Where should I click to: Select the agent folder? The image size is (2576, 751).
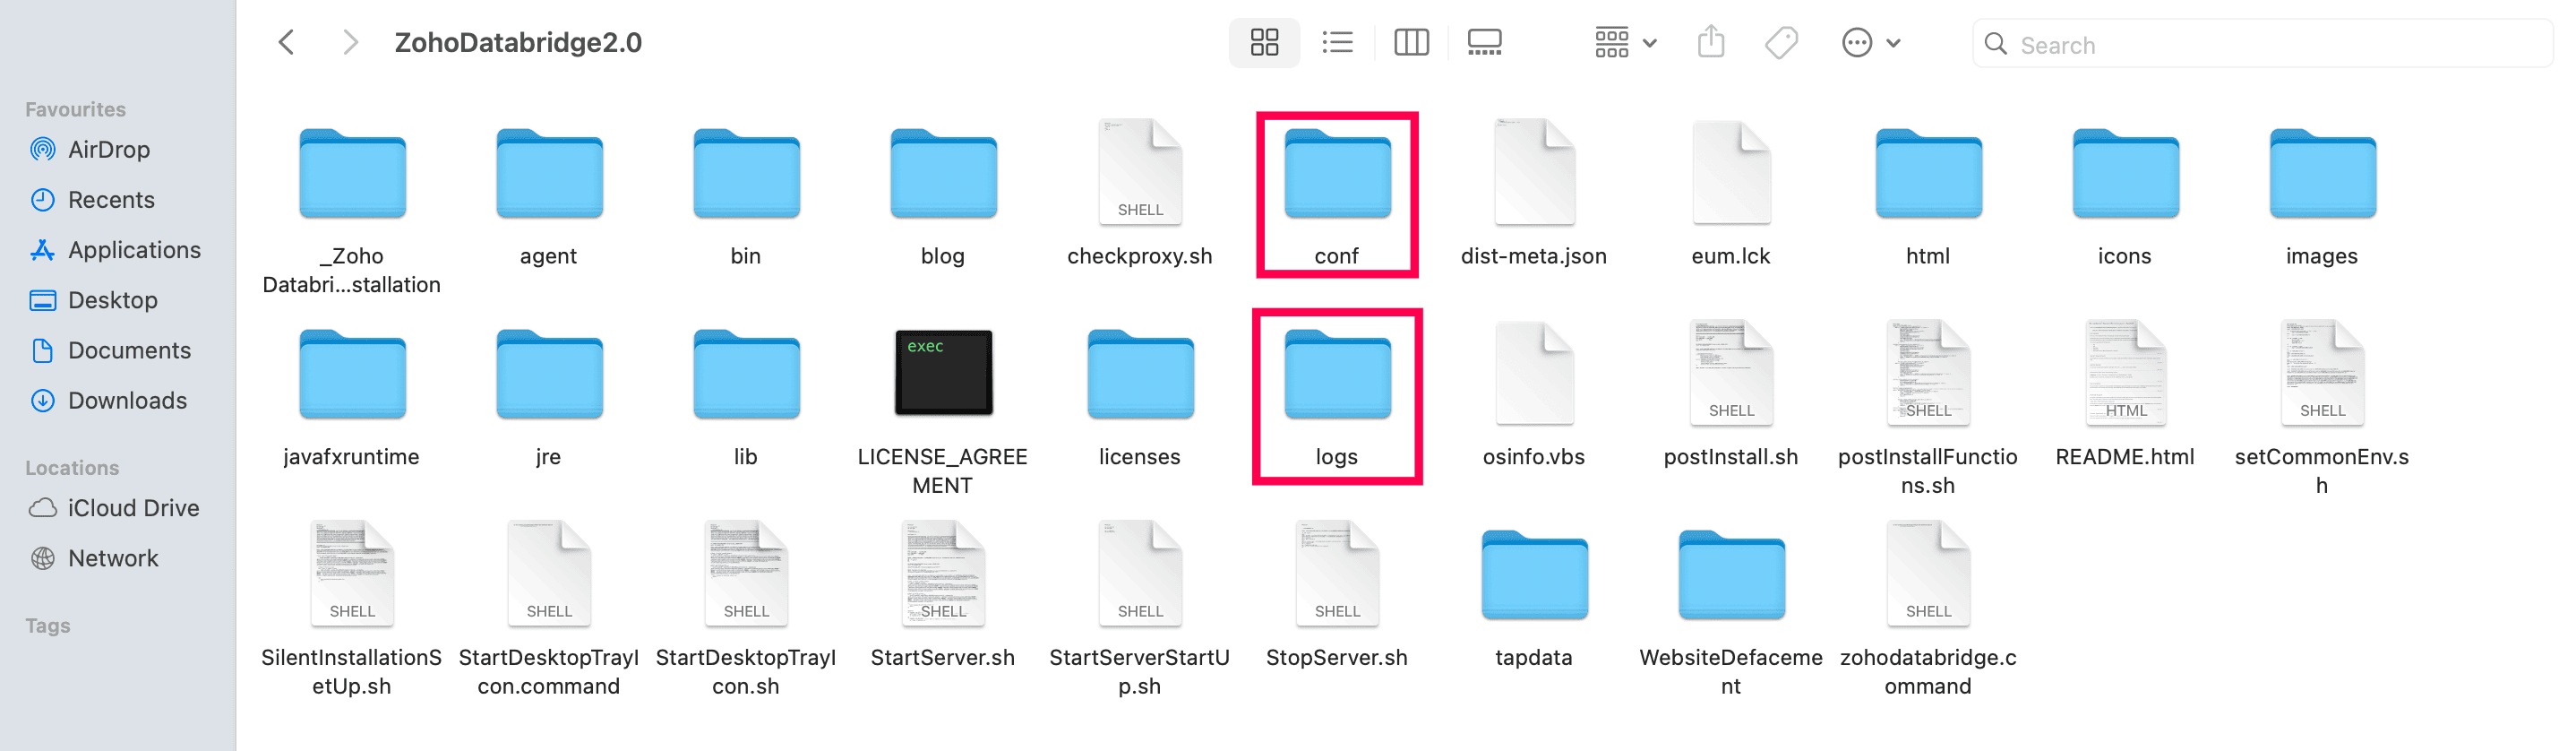pyautogui.click(x=549, y=174)
